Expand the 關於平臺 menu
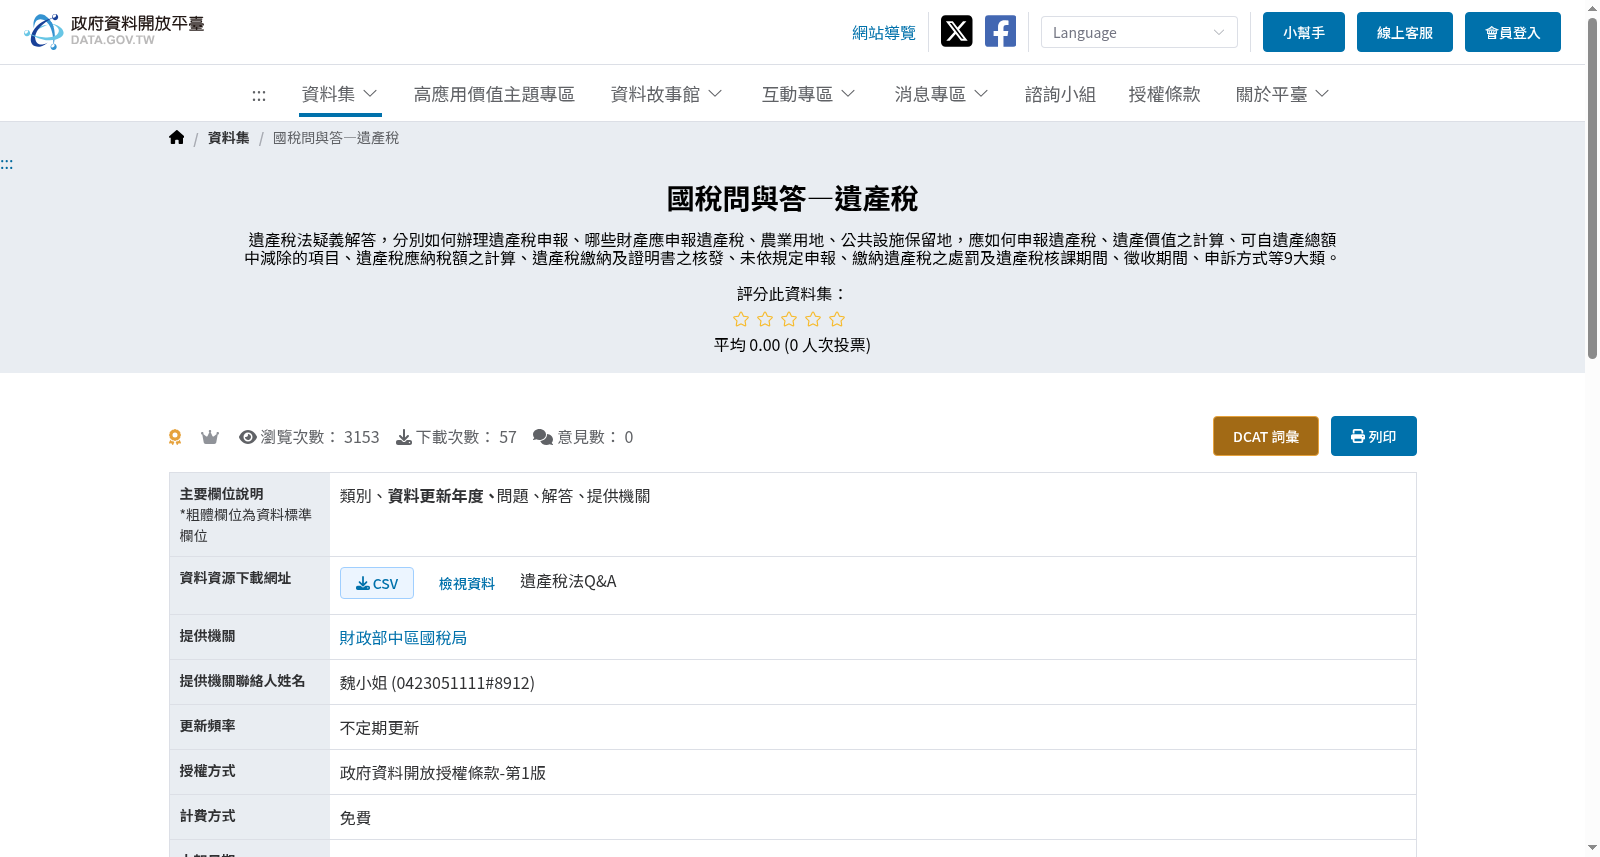The height and width of the screenshot is (857, 1600). (x=1282, y=94)
